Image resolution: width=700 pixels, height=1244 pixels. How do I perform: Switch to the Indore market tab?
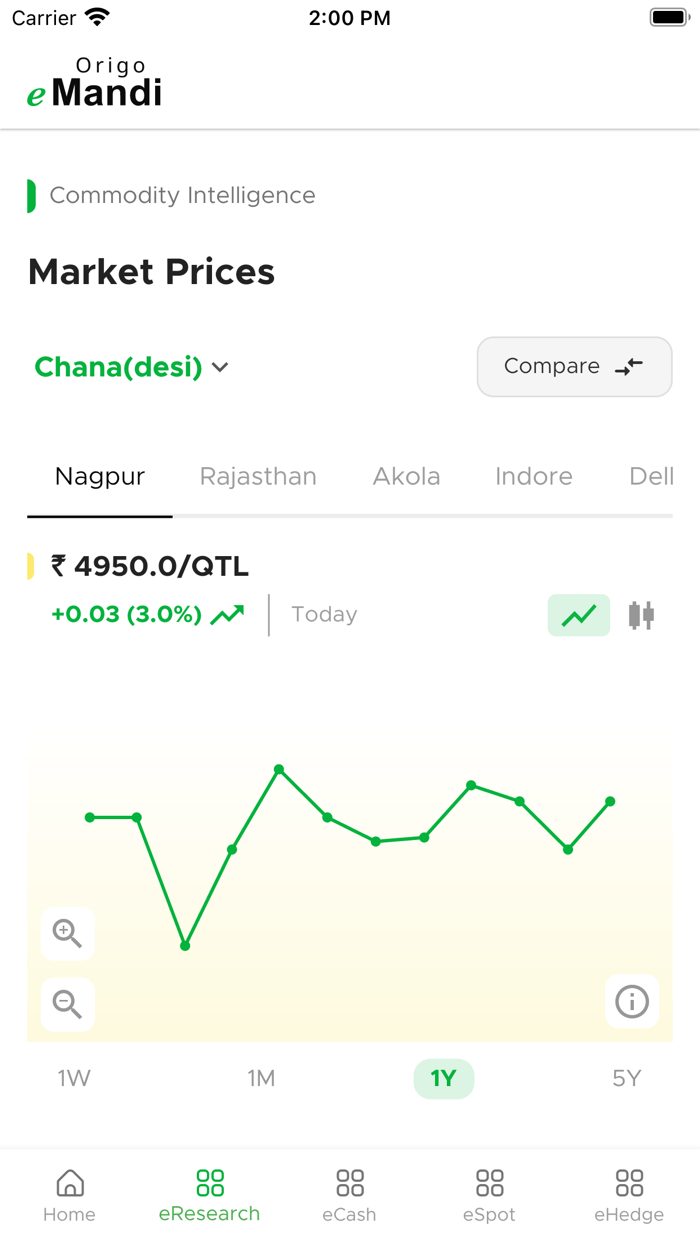534,476
